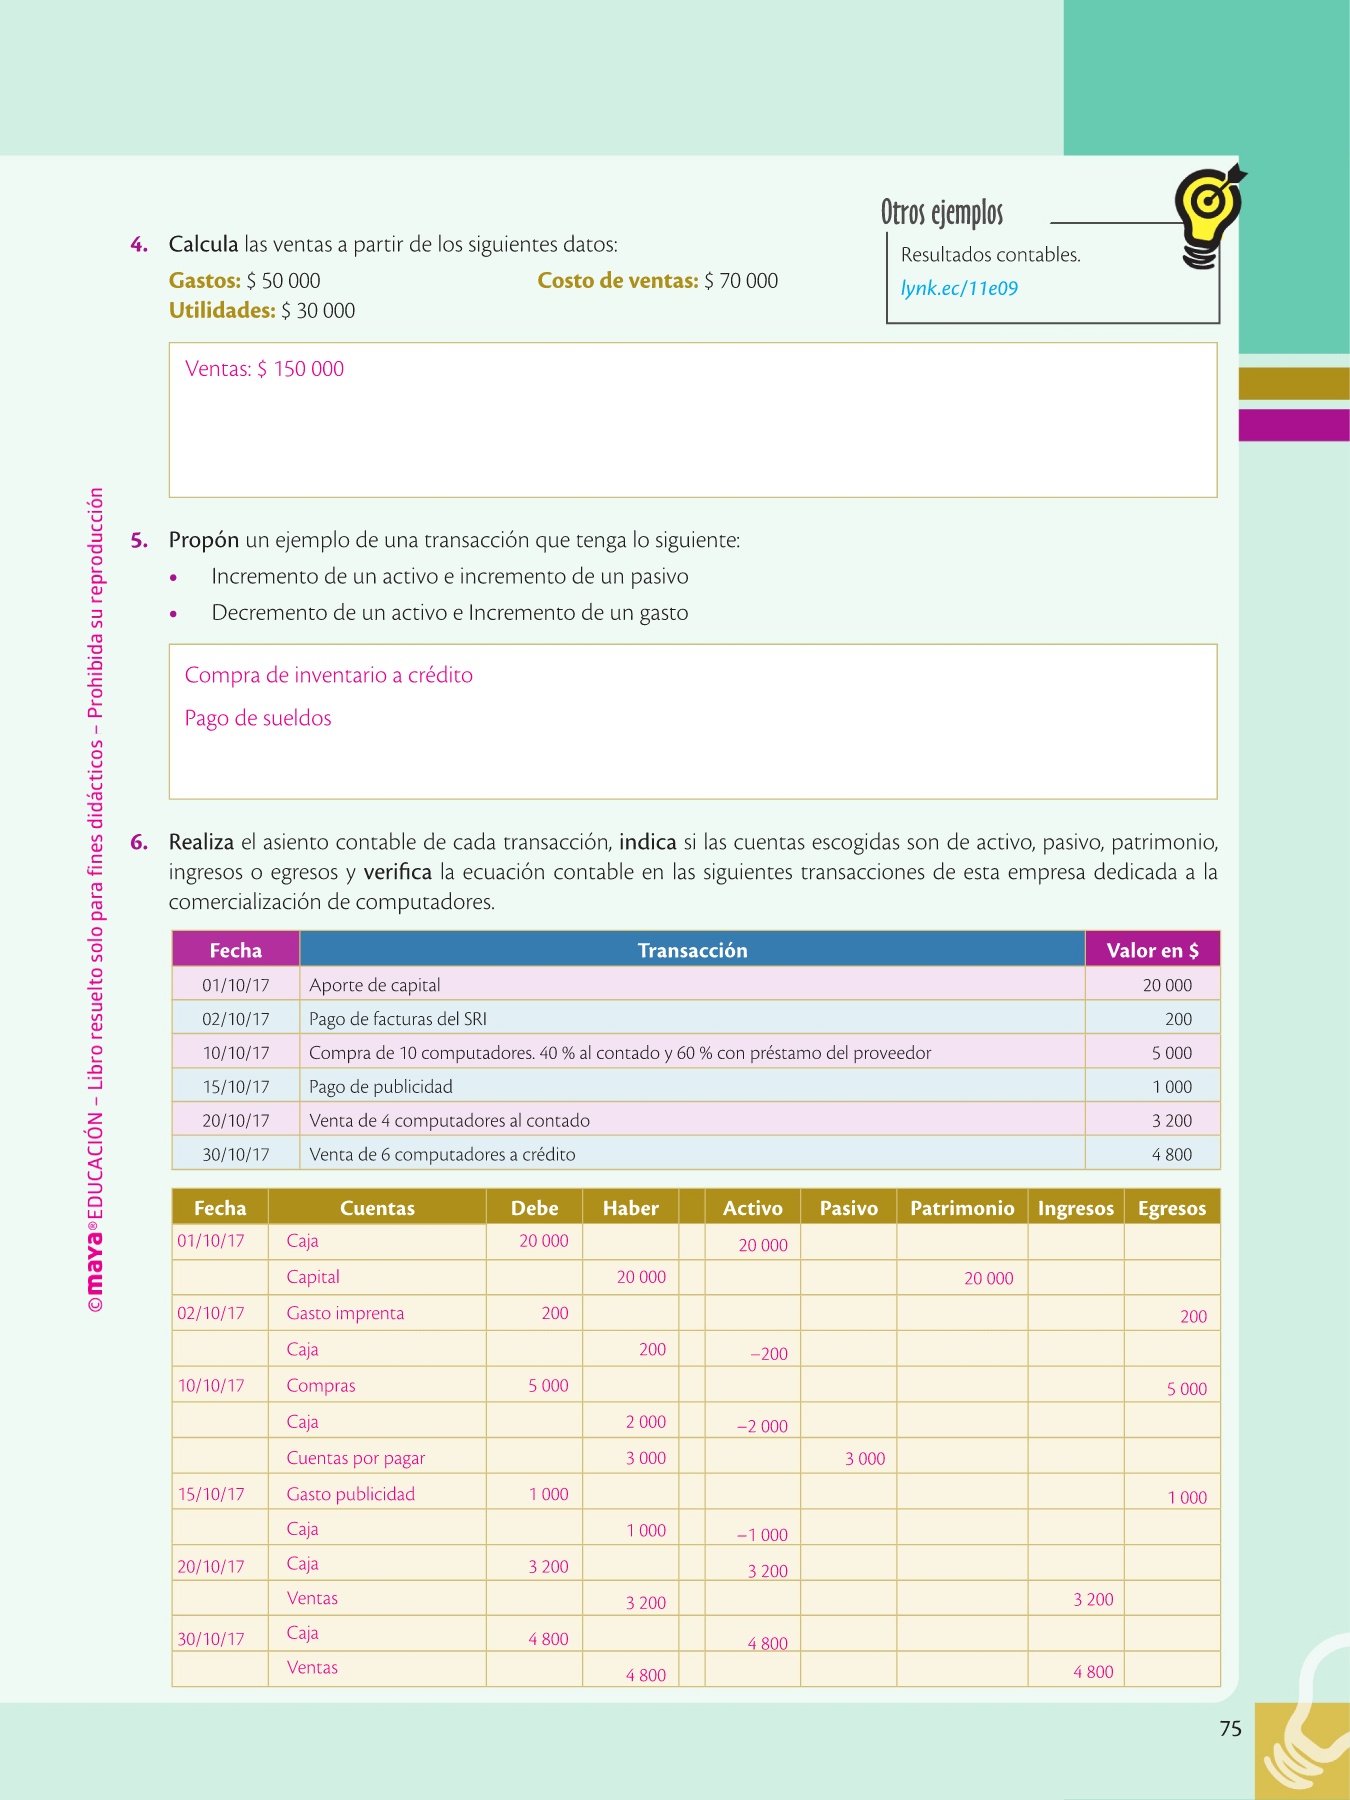Screen dimensions: 1350x1800
Task: Select the 'Valor en $' column header
Action: 1152,950
